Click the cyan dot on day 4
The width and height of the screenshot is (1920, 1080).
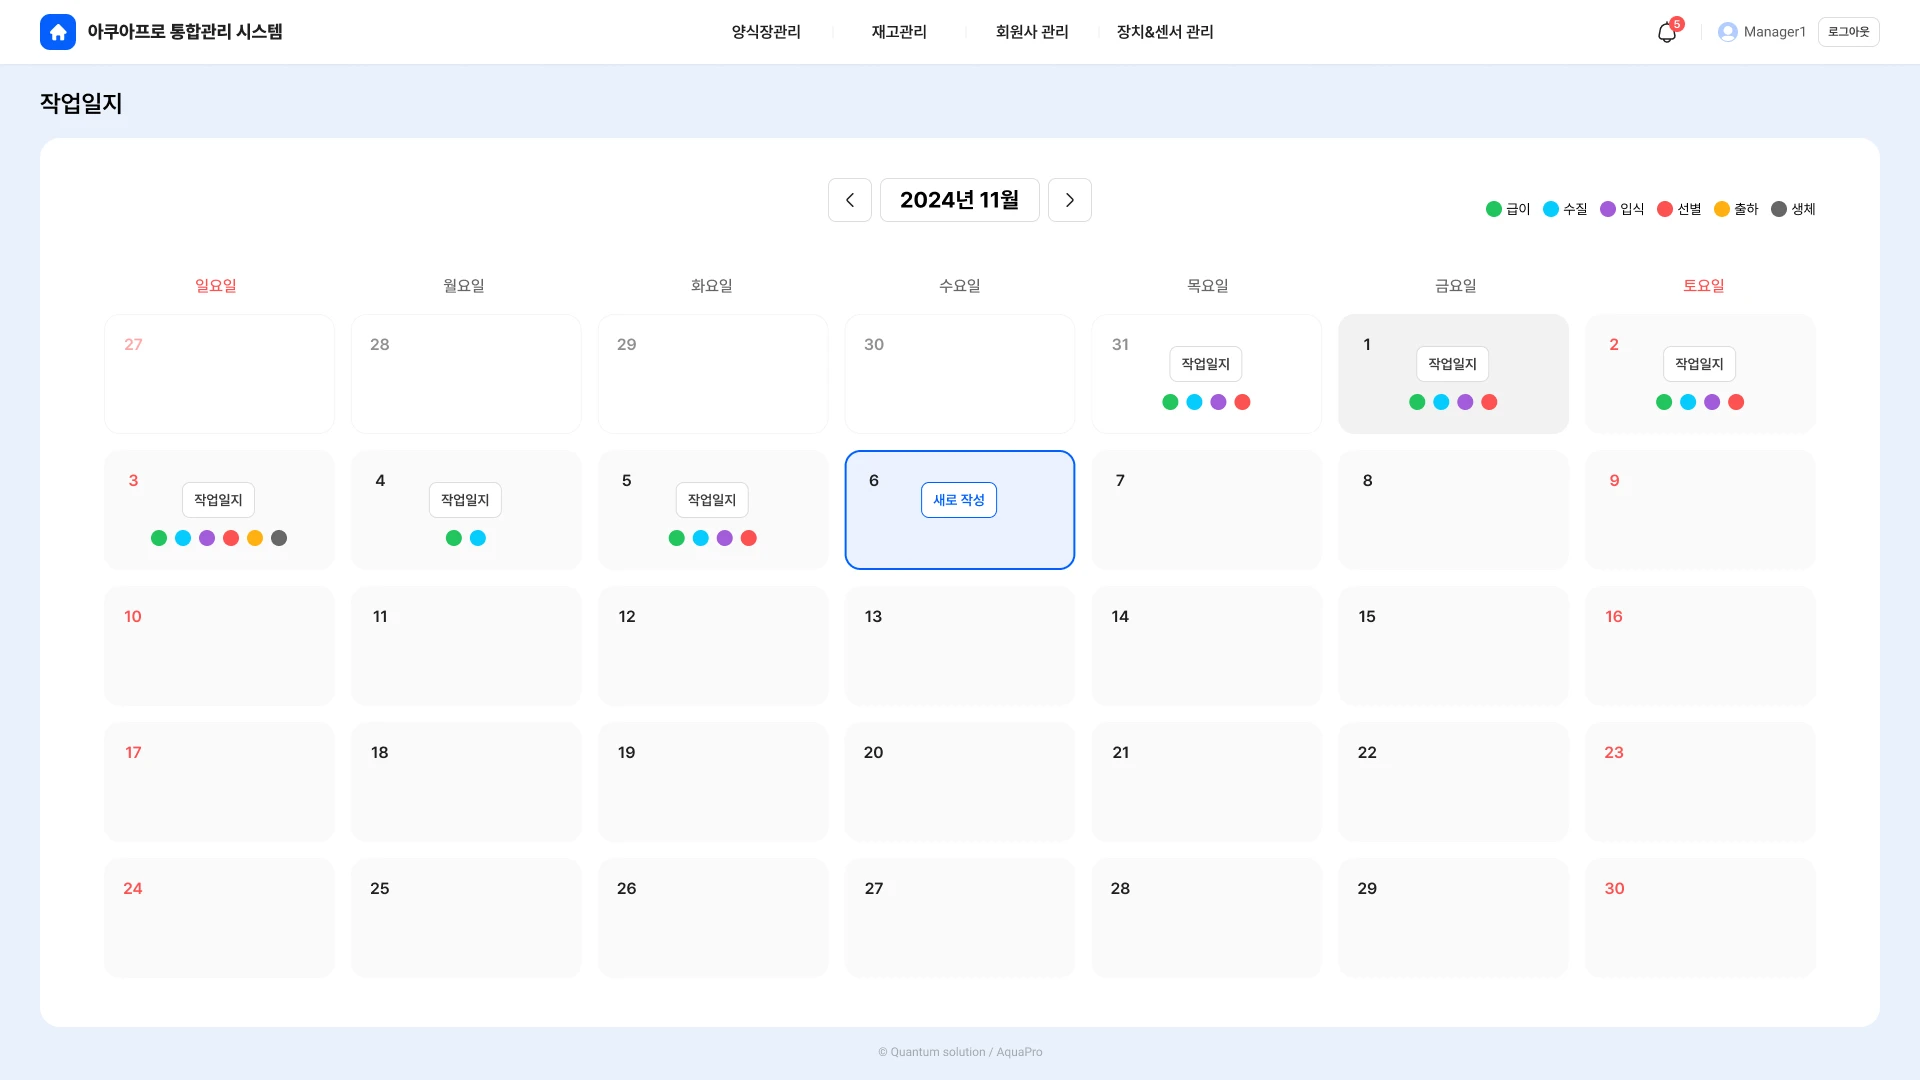(x=478, y=538)
